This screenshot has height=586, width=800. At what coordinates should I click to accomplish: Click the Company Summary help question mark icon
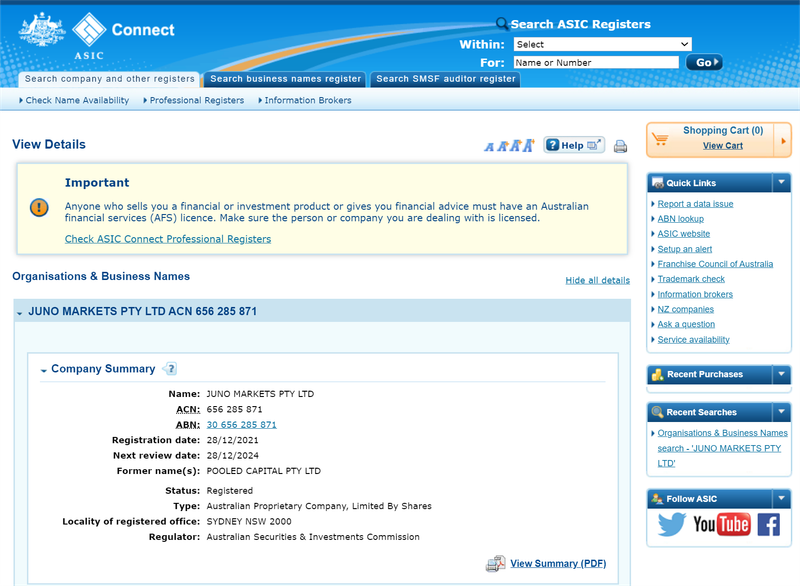pos(171,368)
